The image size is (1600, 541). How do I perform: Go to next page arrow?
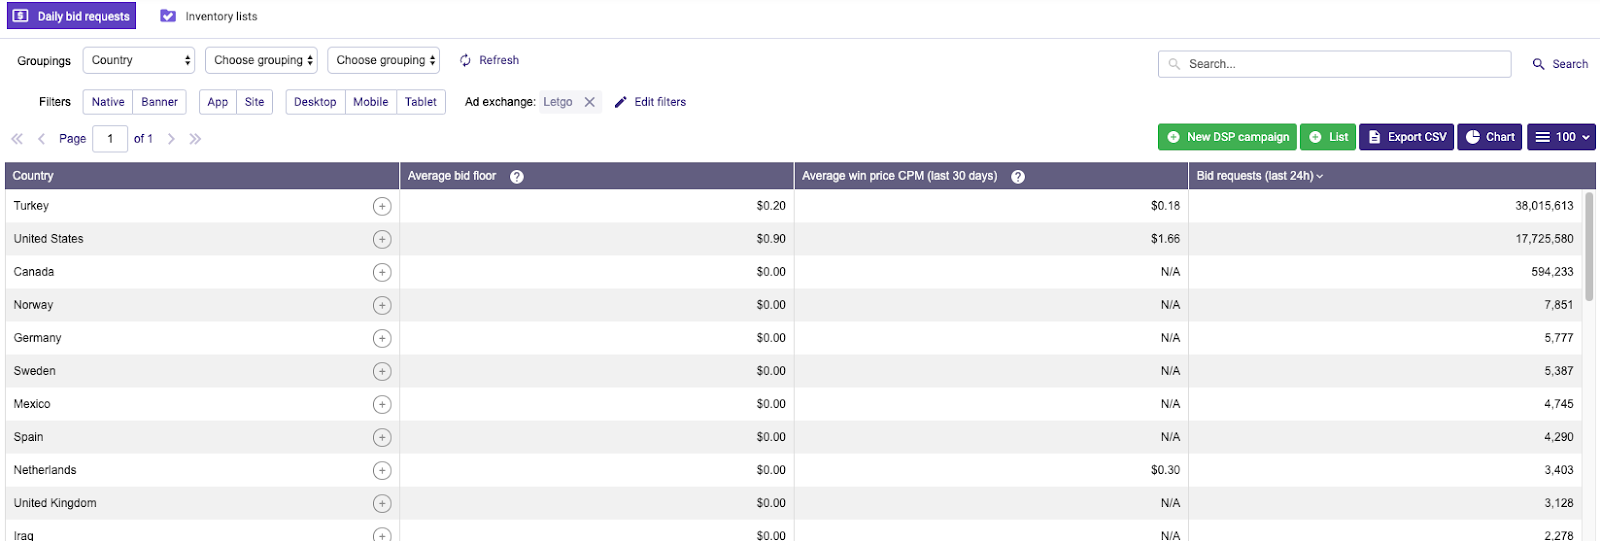(171, 139)
